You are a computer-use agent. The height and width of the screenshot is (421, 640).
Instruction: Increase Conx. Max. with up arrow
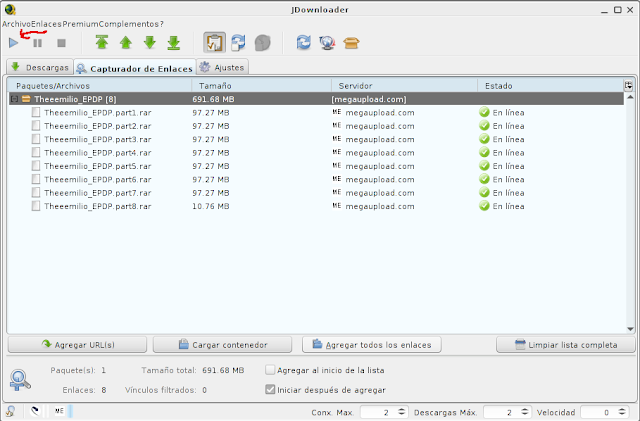tap(402, 410)
